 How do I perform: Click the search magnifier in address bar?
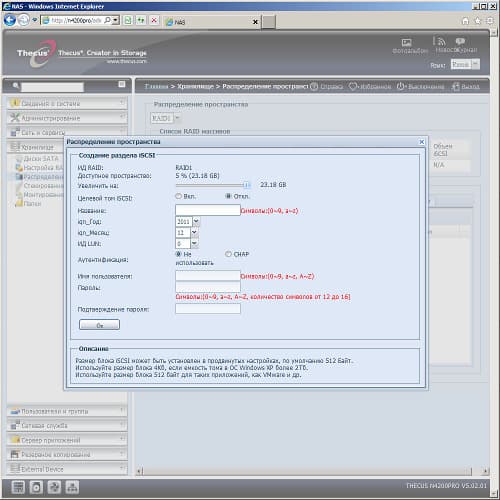coord(107,21)
